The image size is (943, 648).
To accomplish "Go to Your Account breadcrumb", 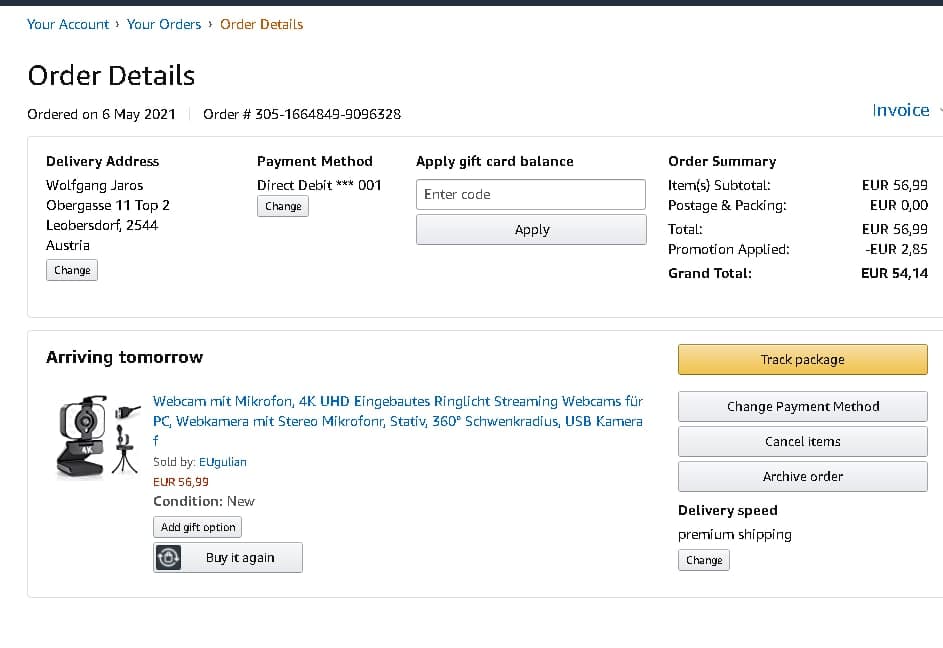I will (68, 24).
